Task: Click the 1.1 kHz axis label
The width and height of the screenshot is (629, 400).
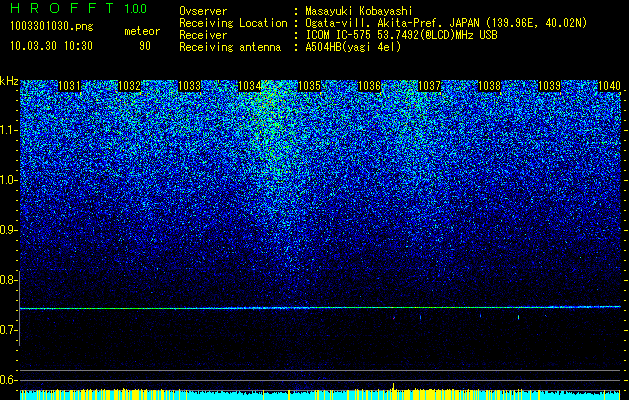Action: tap(7, 130)
